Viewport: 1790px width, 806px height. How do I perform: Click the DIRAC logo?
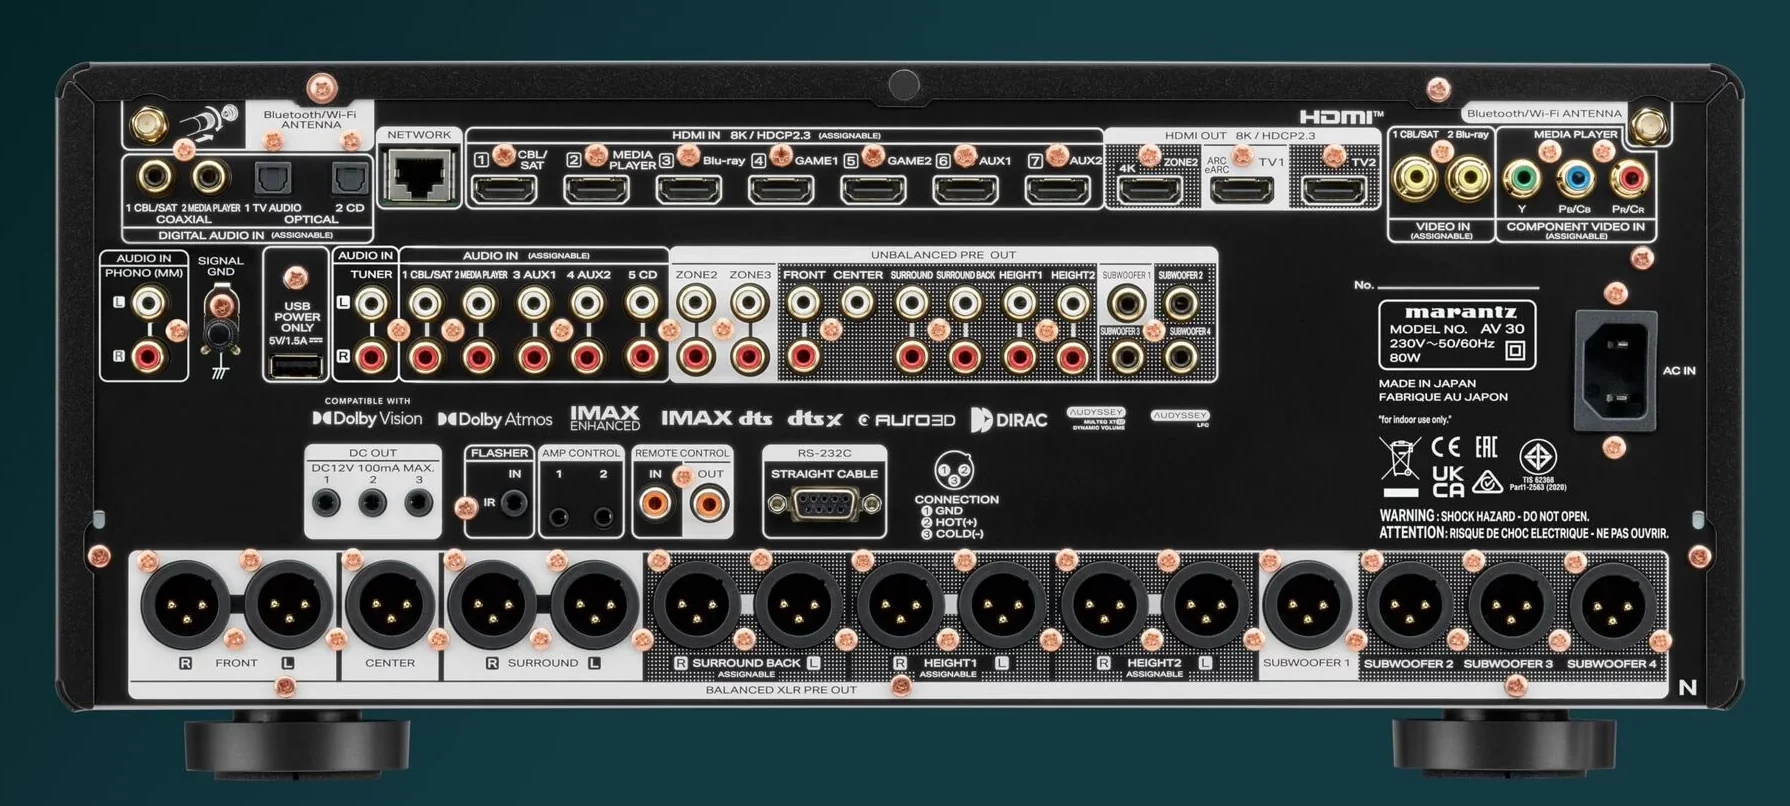tap(1009, 420)
